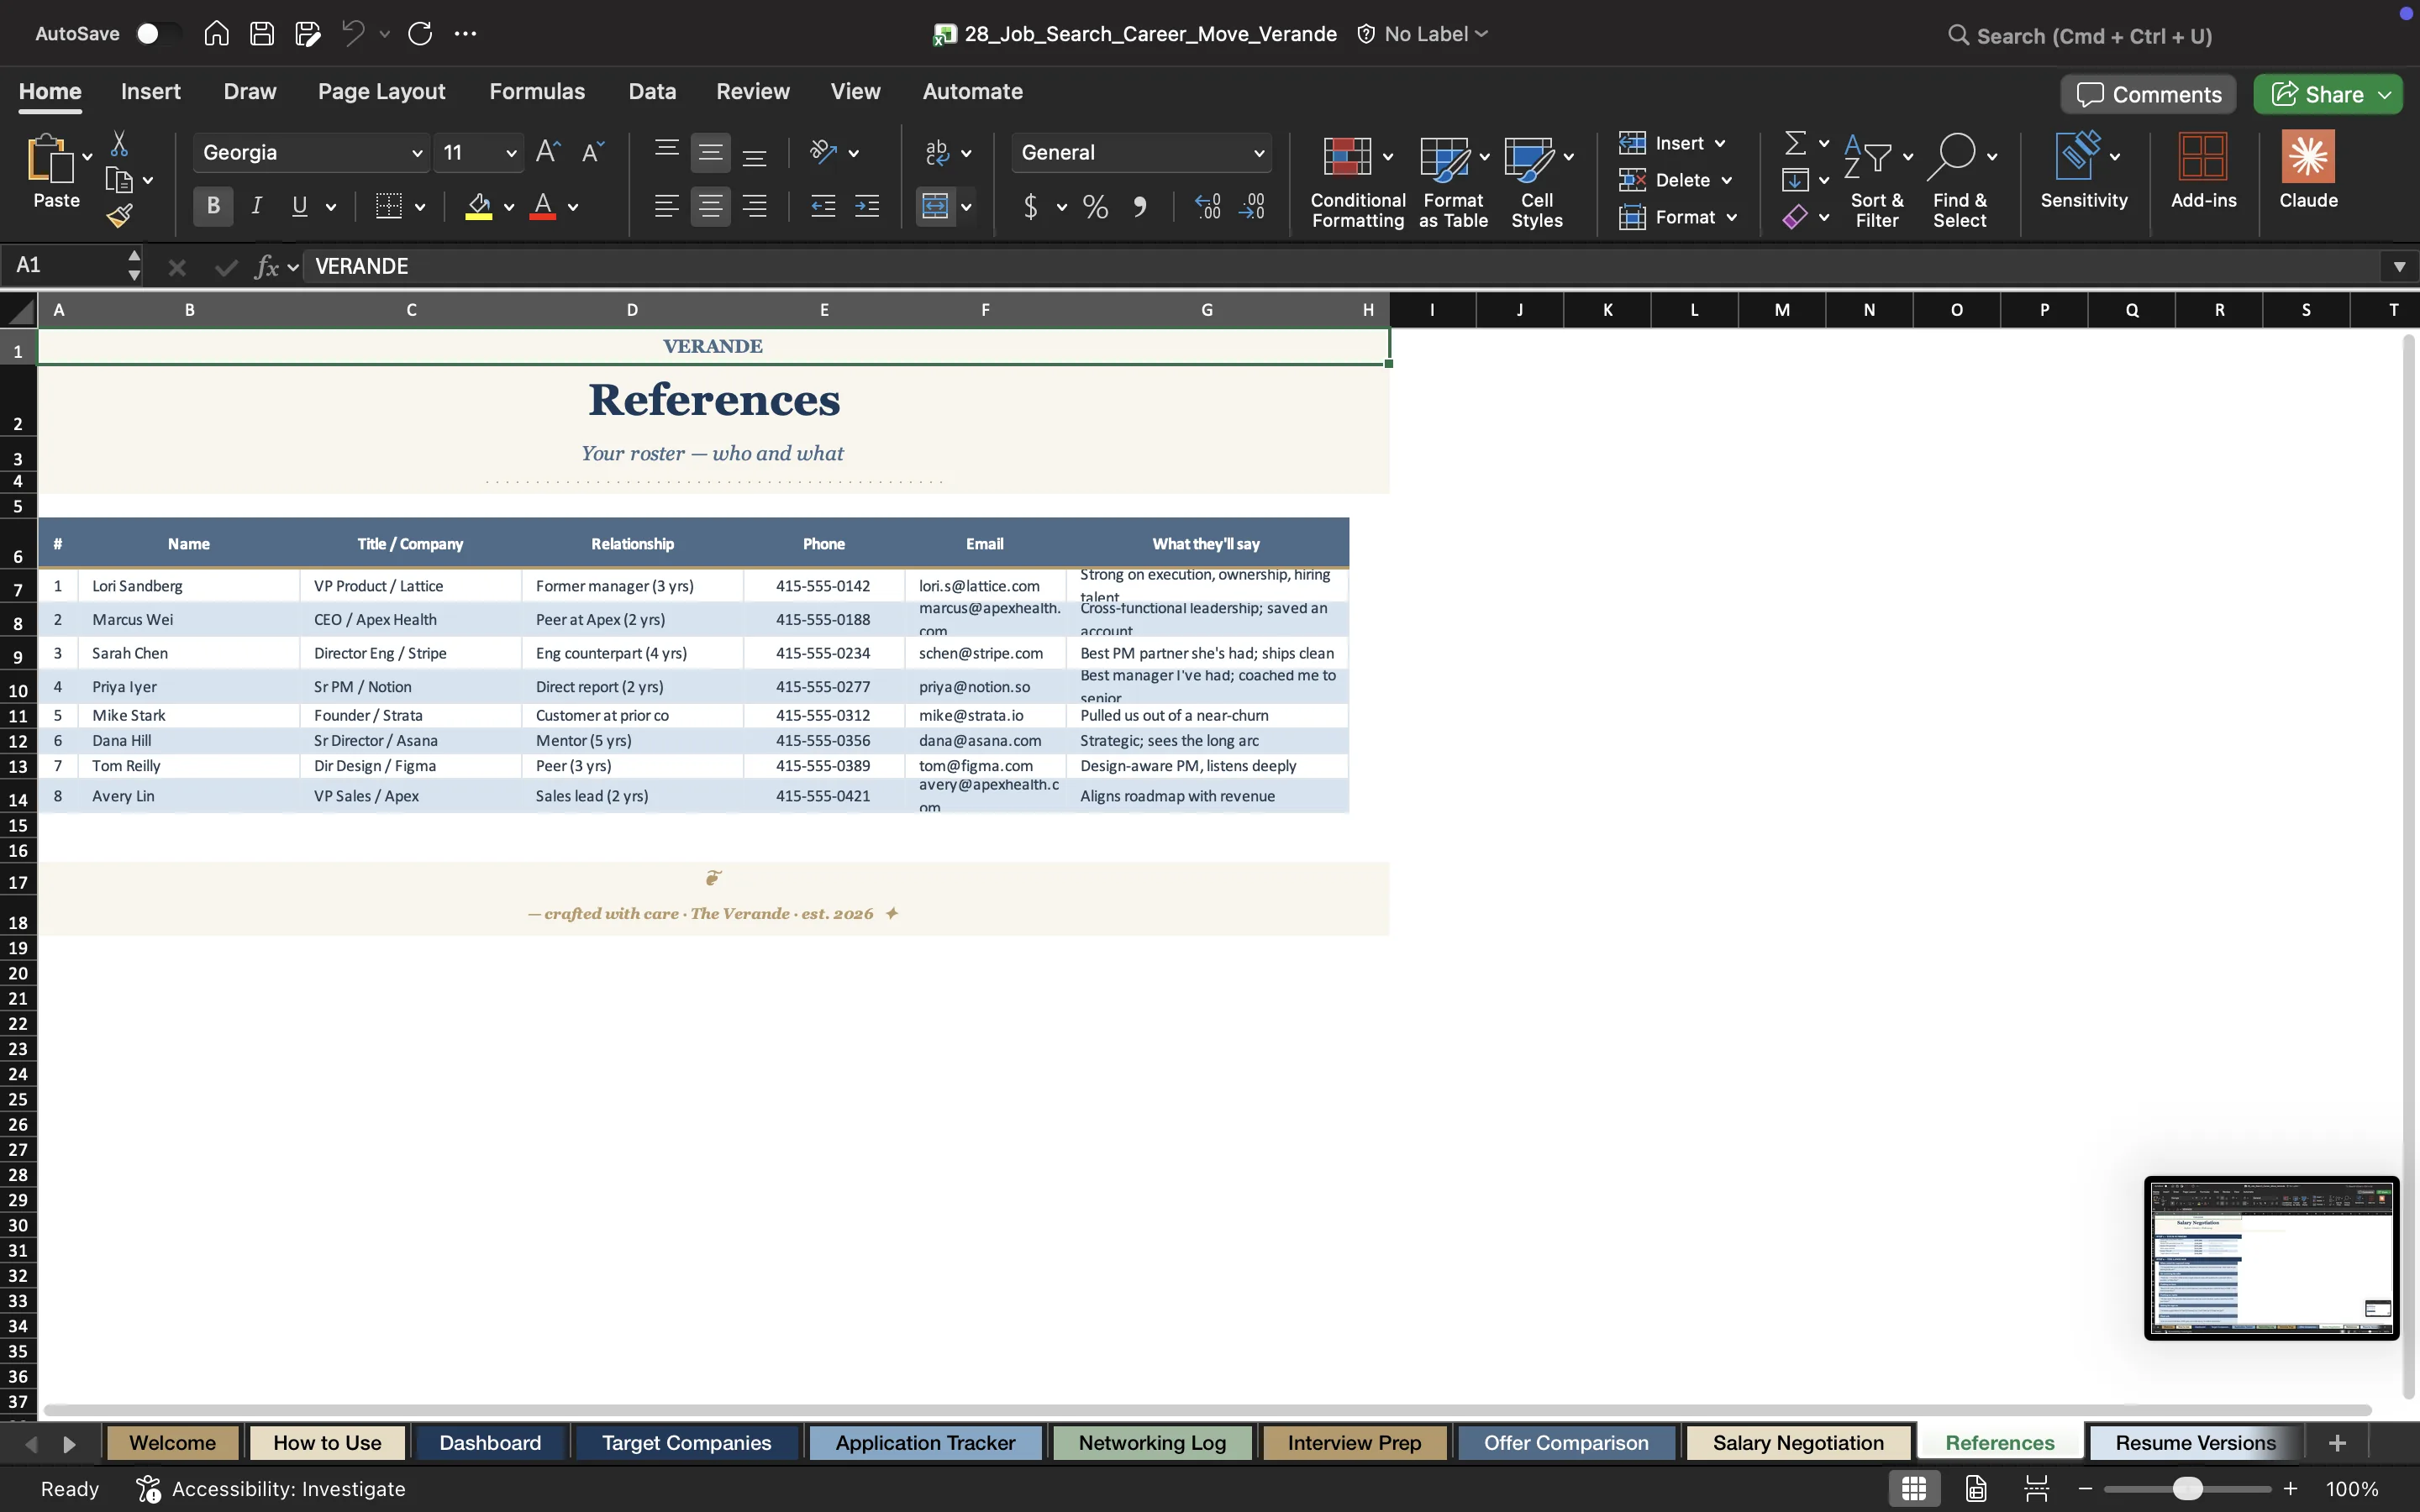
Task: Switch to Page Break Preview in status bar
Action: 2036,1489
